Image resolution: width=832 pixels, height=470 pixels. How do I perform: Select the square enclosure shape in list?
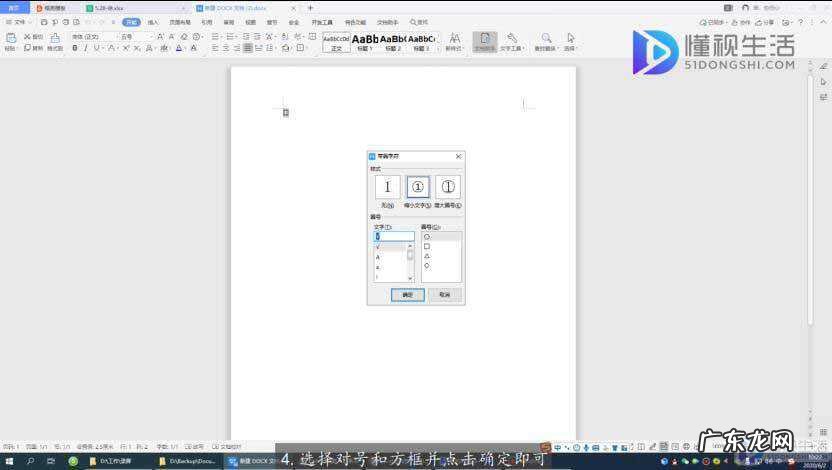click(x=427, y=246)
